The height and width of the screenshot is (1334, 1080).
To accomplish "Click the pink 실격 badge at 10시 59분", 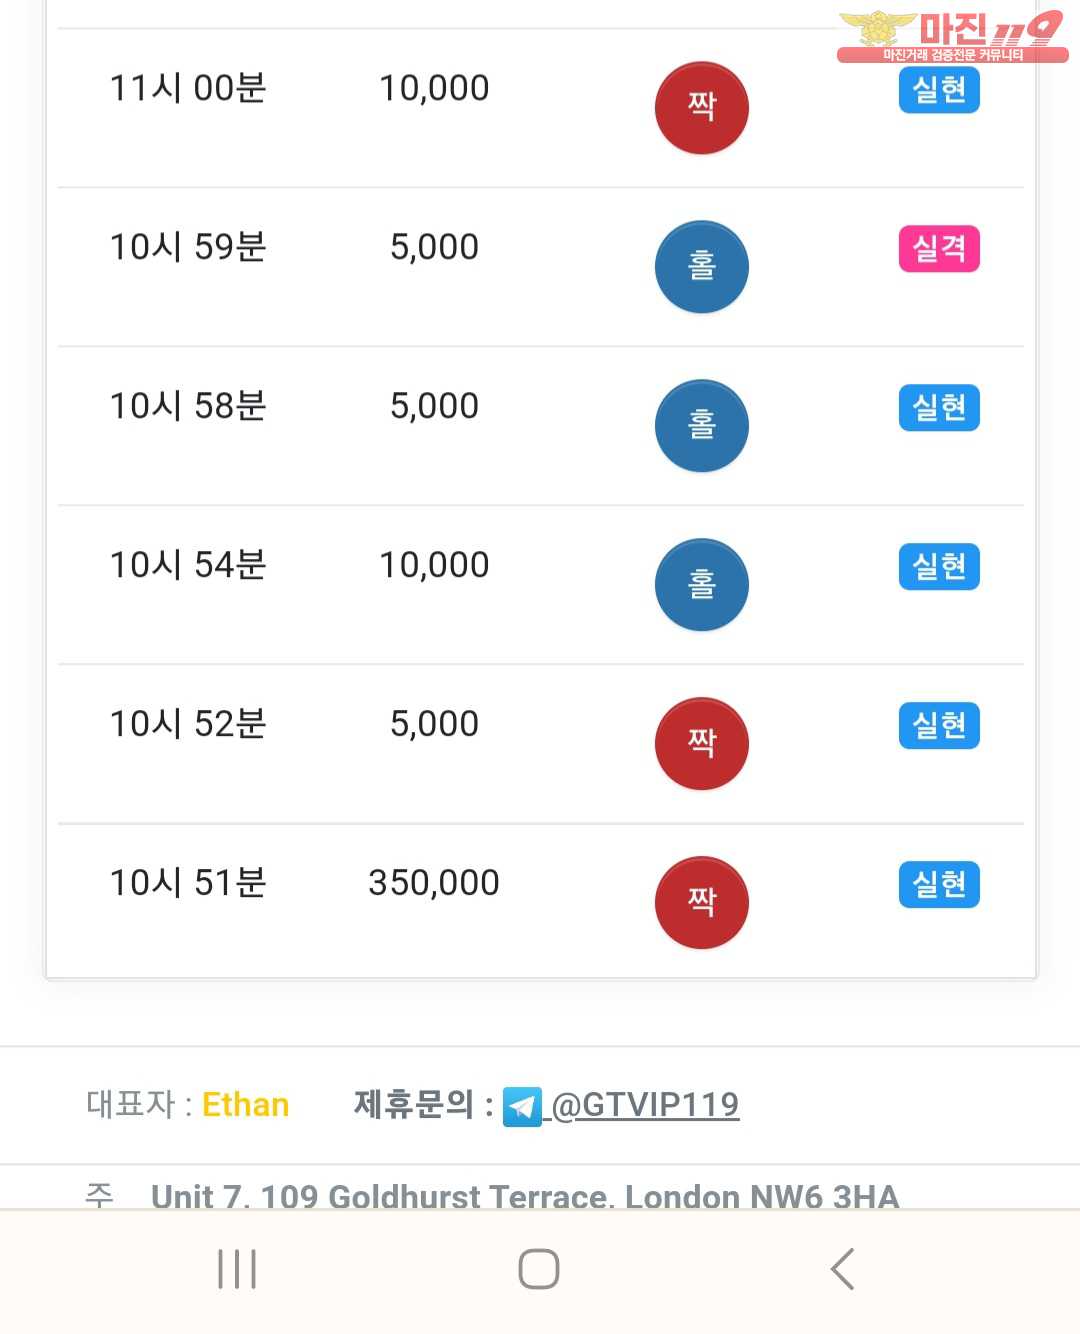I will pos(939,249).
